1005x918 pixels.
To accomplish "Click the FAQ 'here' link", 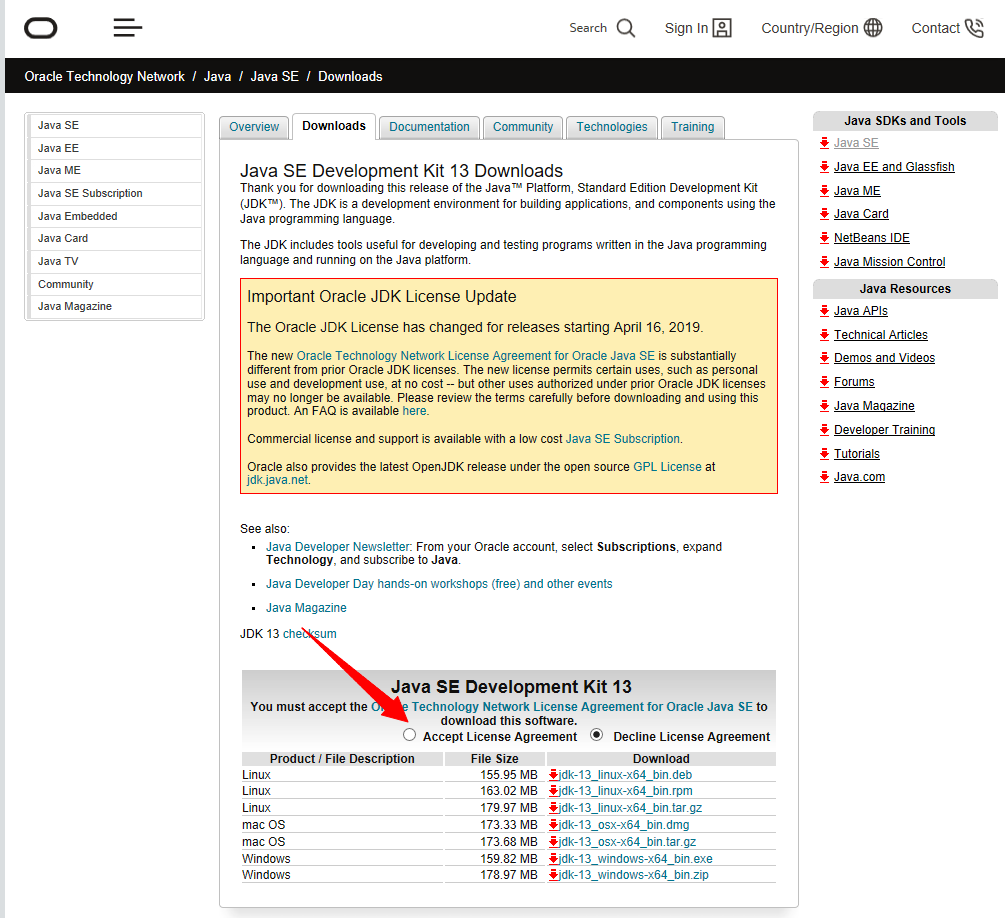I will coord(414,411).
